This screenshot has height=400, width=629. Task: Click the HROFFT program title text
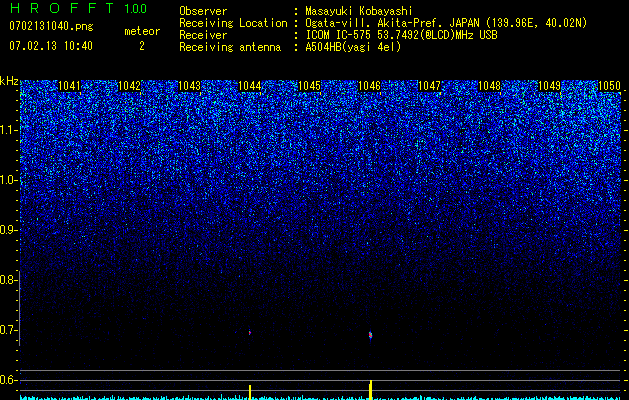click(62, 8)
